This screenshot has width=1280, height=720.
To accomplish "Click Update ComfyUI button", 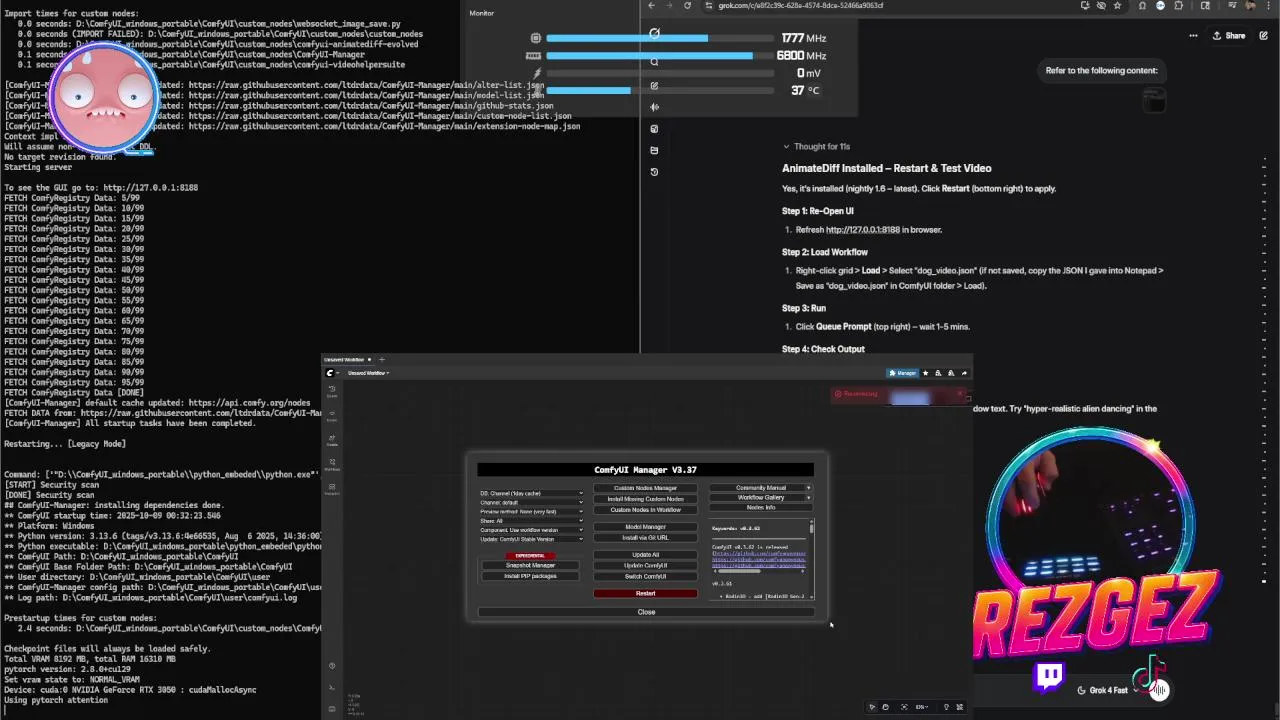I will pyautogui.click(x=645, y=566).
